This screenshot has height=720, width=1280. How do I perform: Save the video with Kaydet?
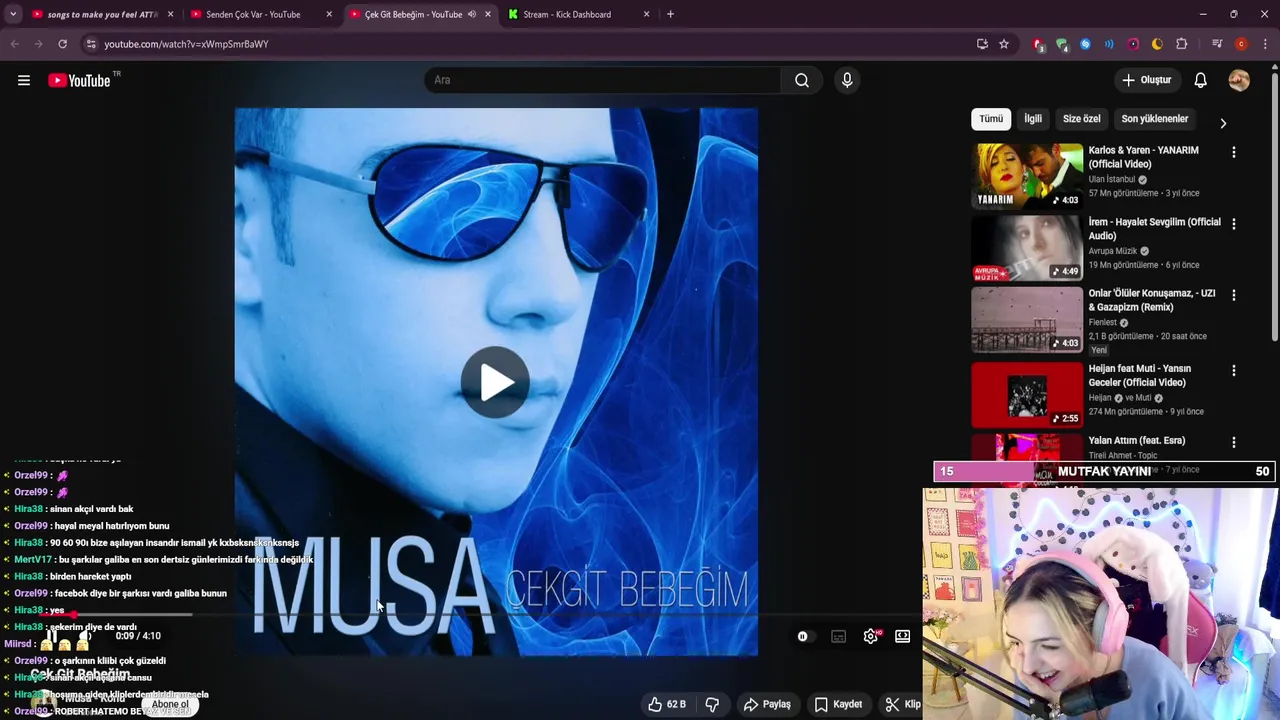click(838, 704)
